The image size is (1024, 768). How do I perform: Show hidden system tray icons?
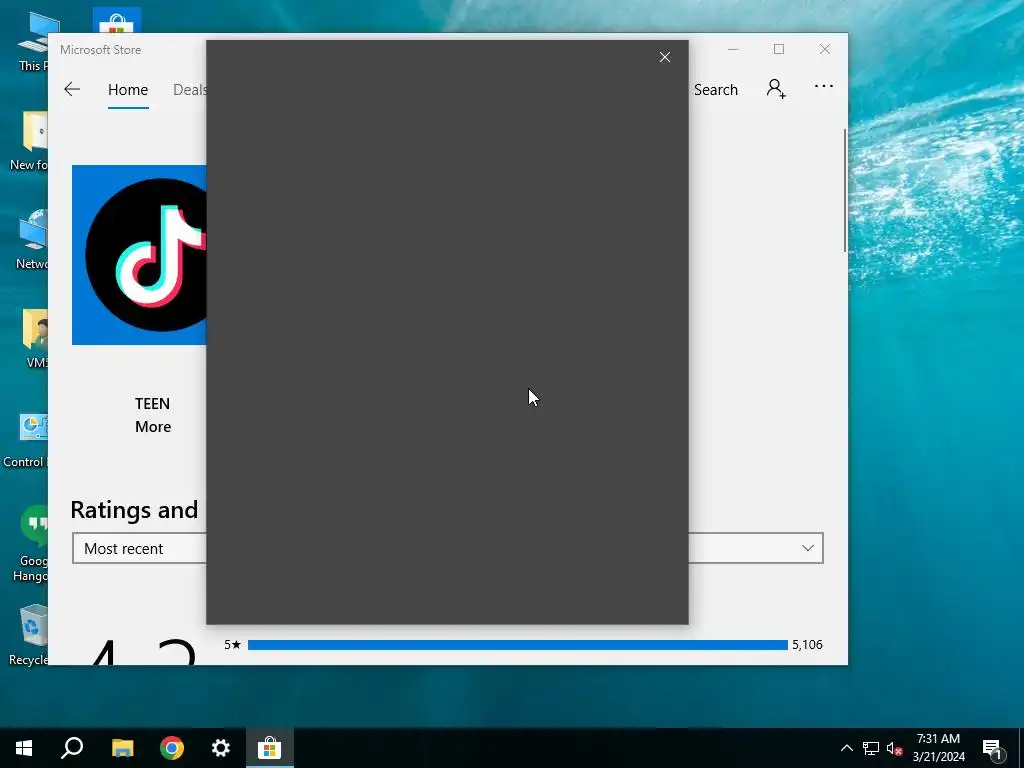[846, 748]
